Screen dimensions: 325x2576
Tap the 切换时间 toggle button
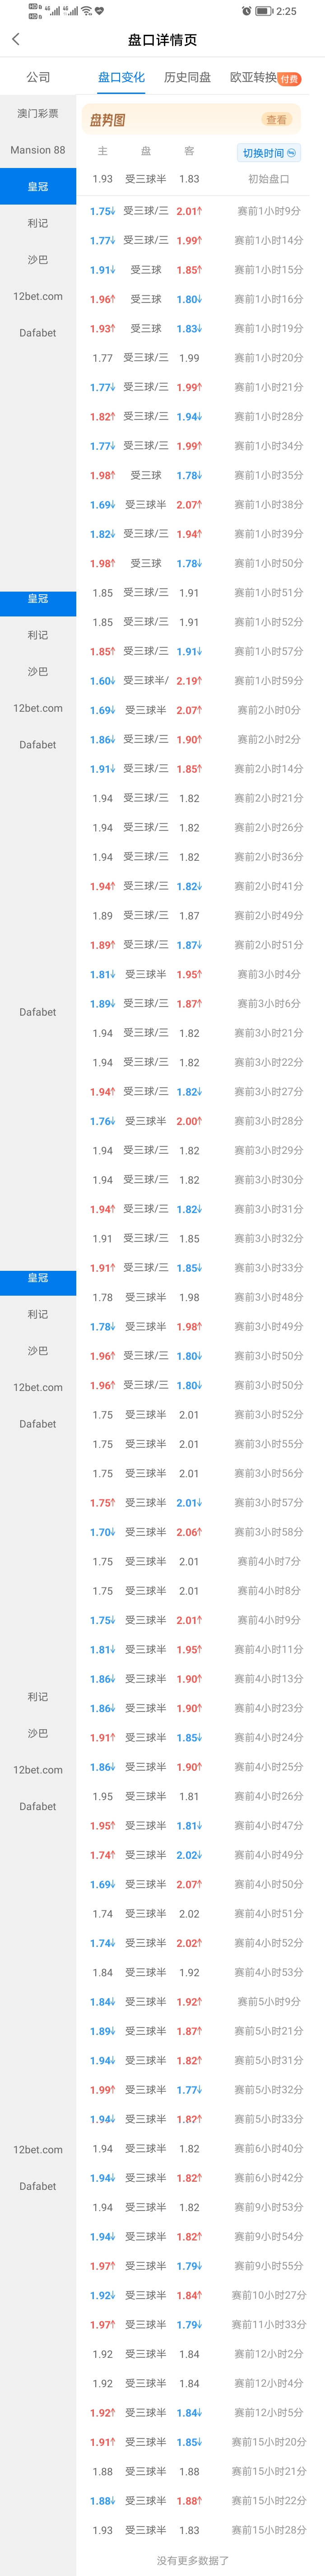click(269, 153)
